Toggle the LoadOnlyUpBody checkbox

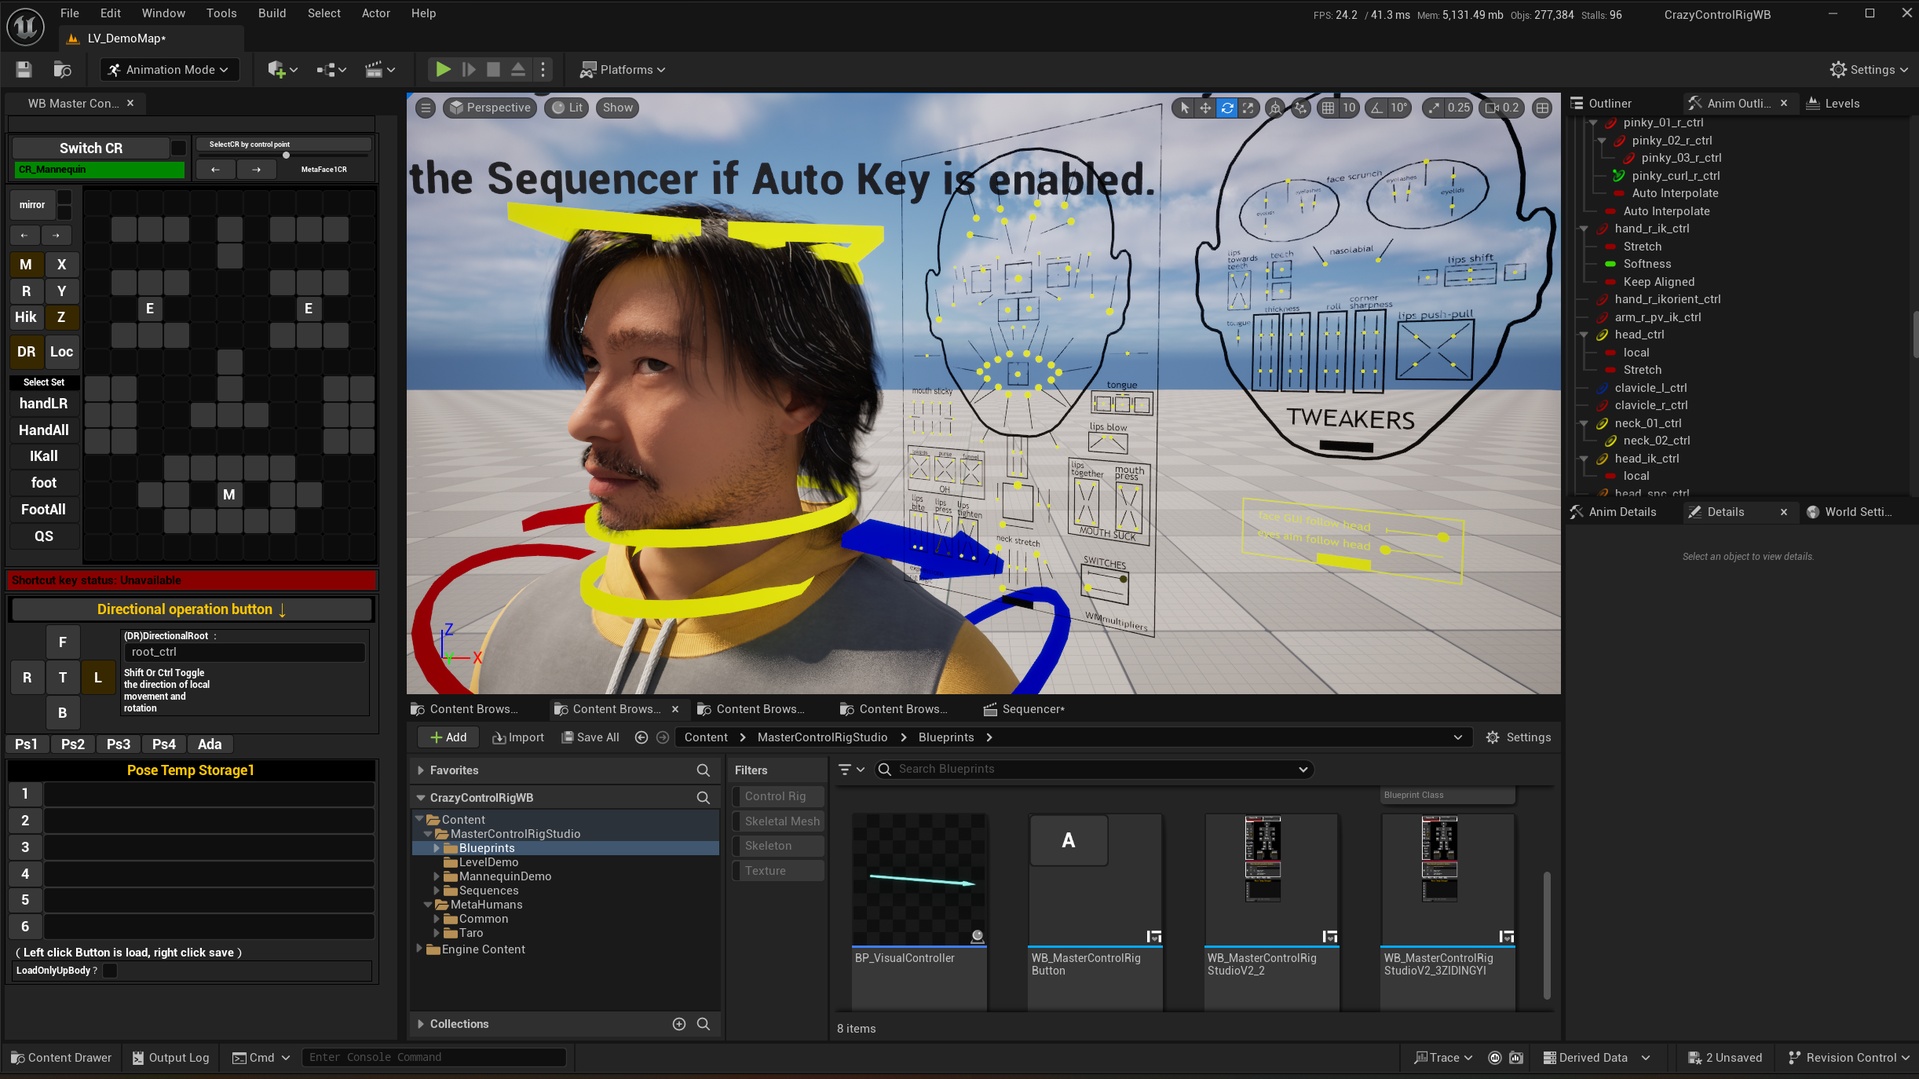coord(110,971)
